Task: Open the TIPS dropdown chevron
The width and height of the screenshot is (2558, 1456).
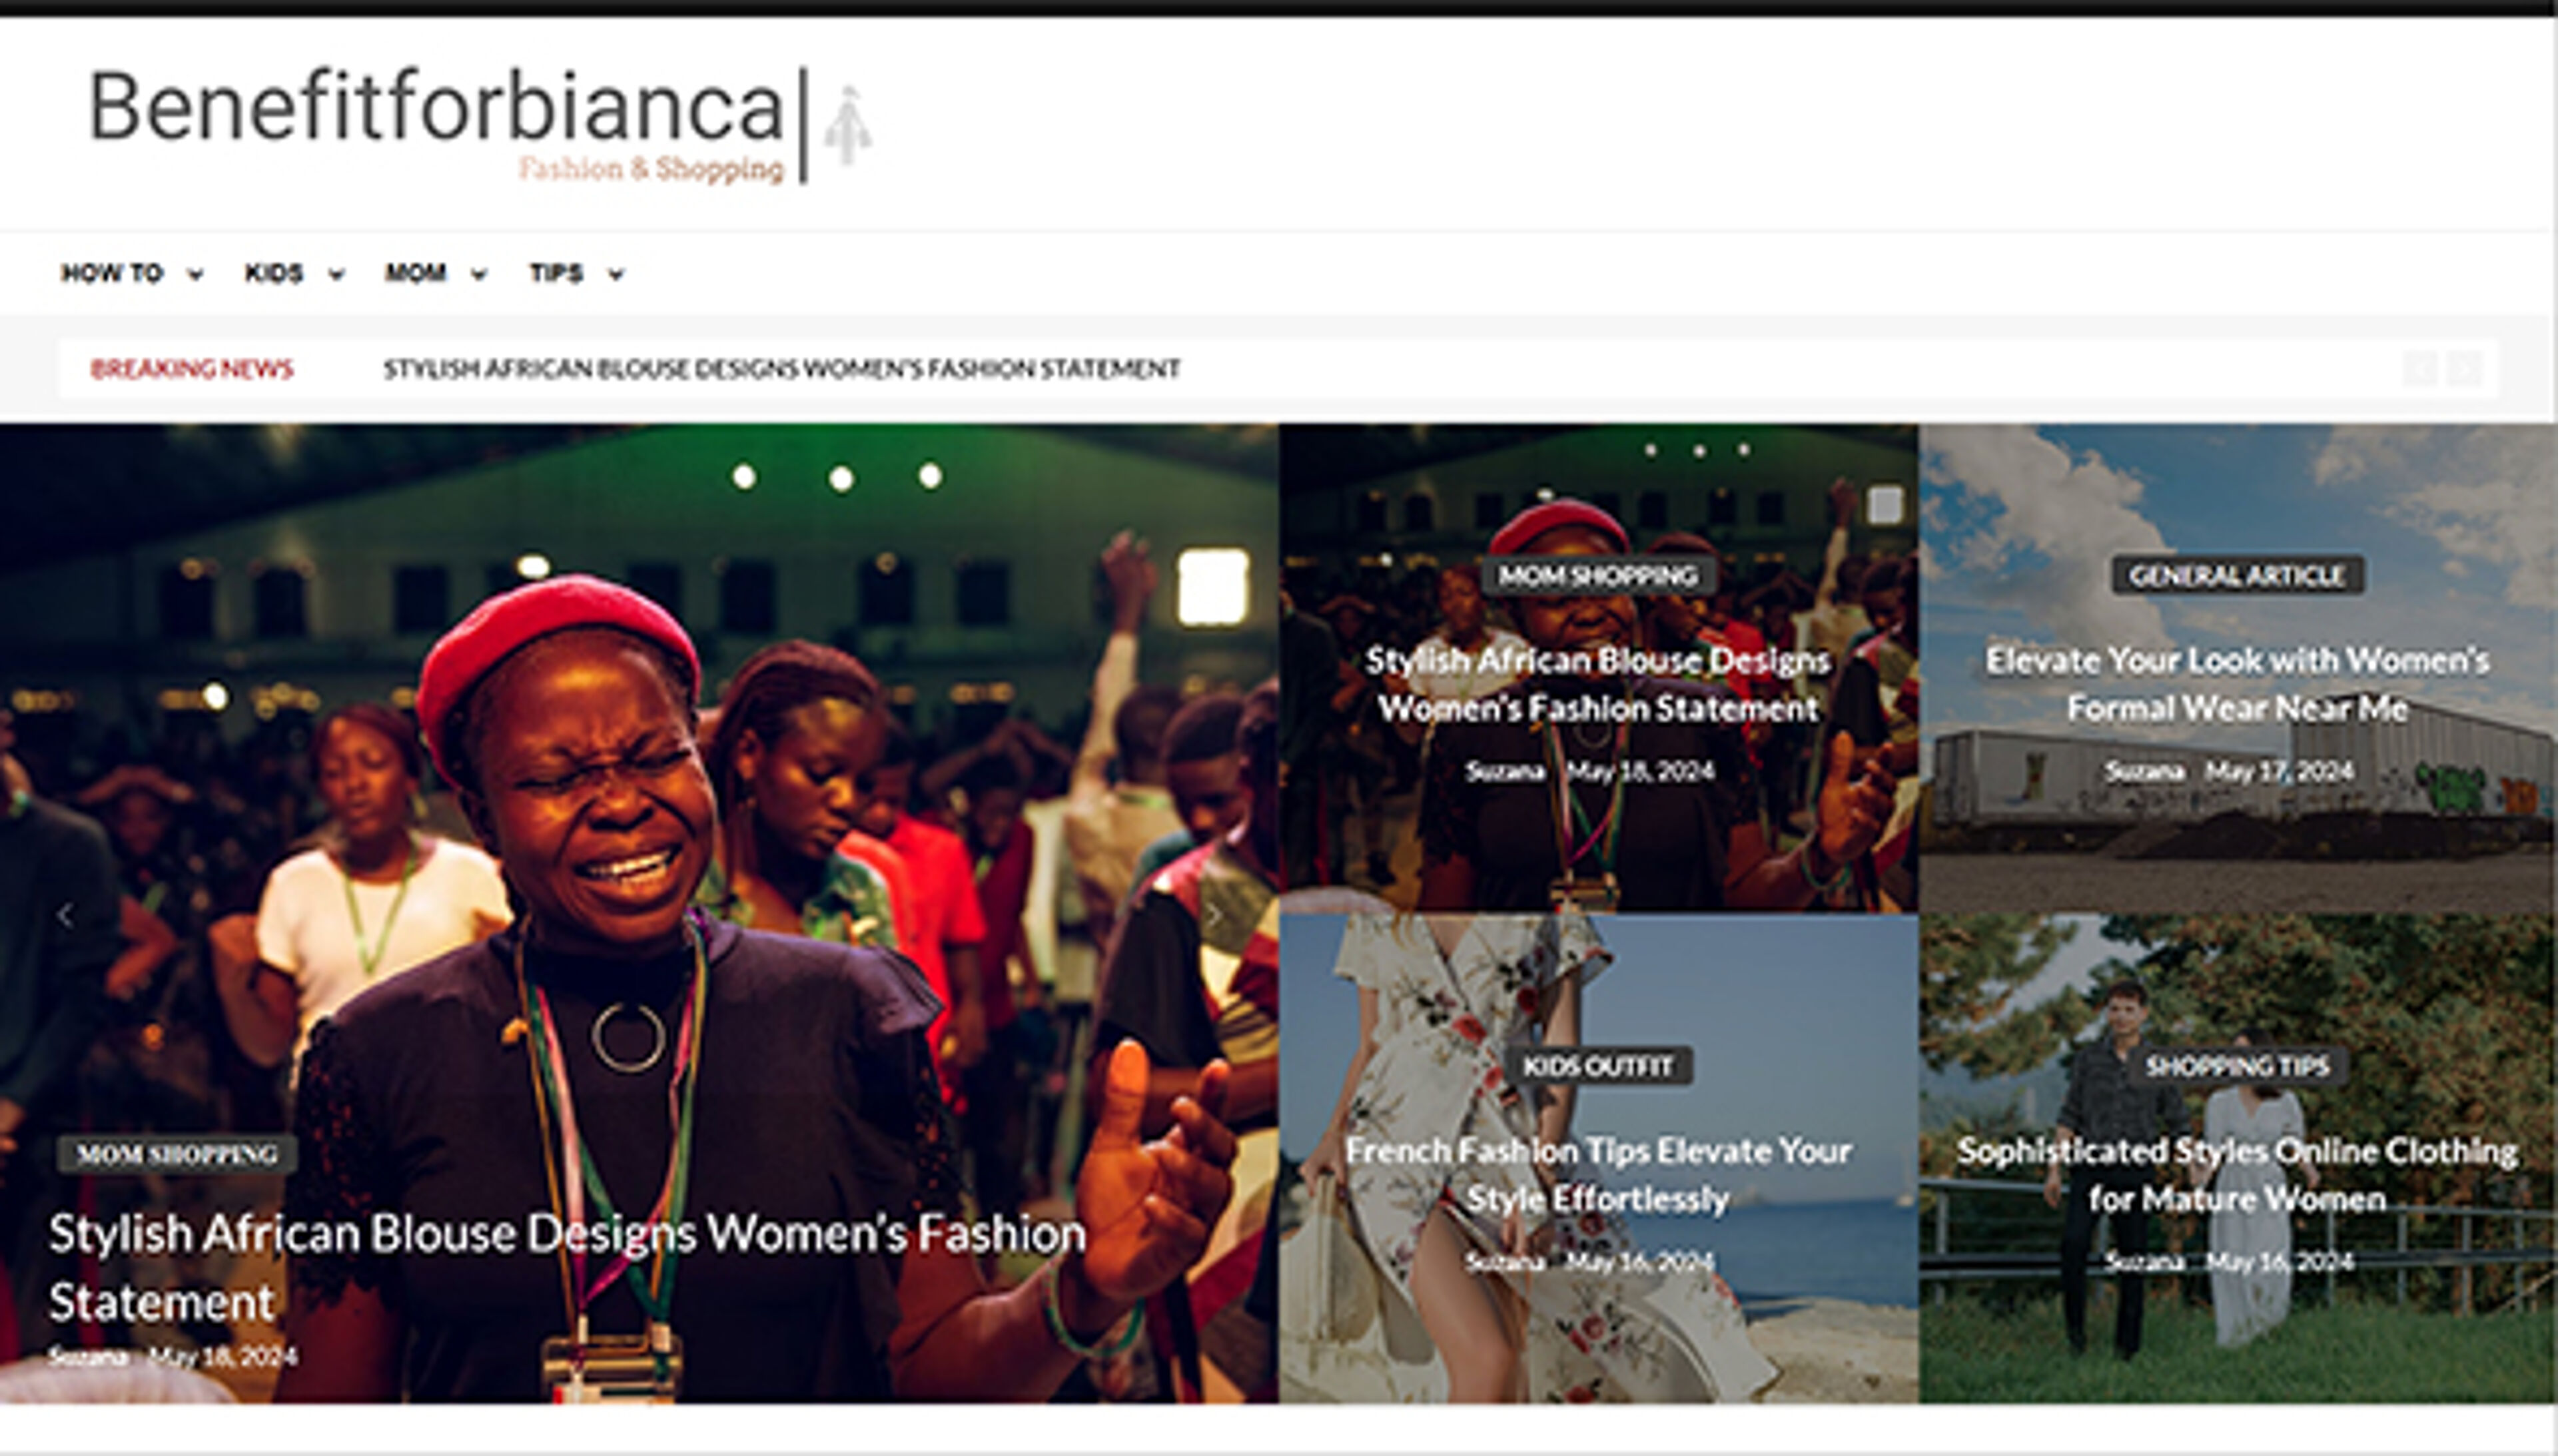Action: (616, 274)
